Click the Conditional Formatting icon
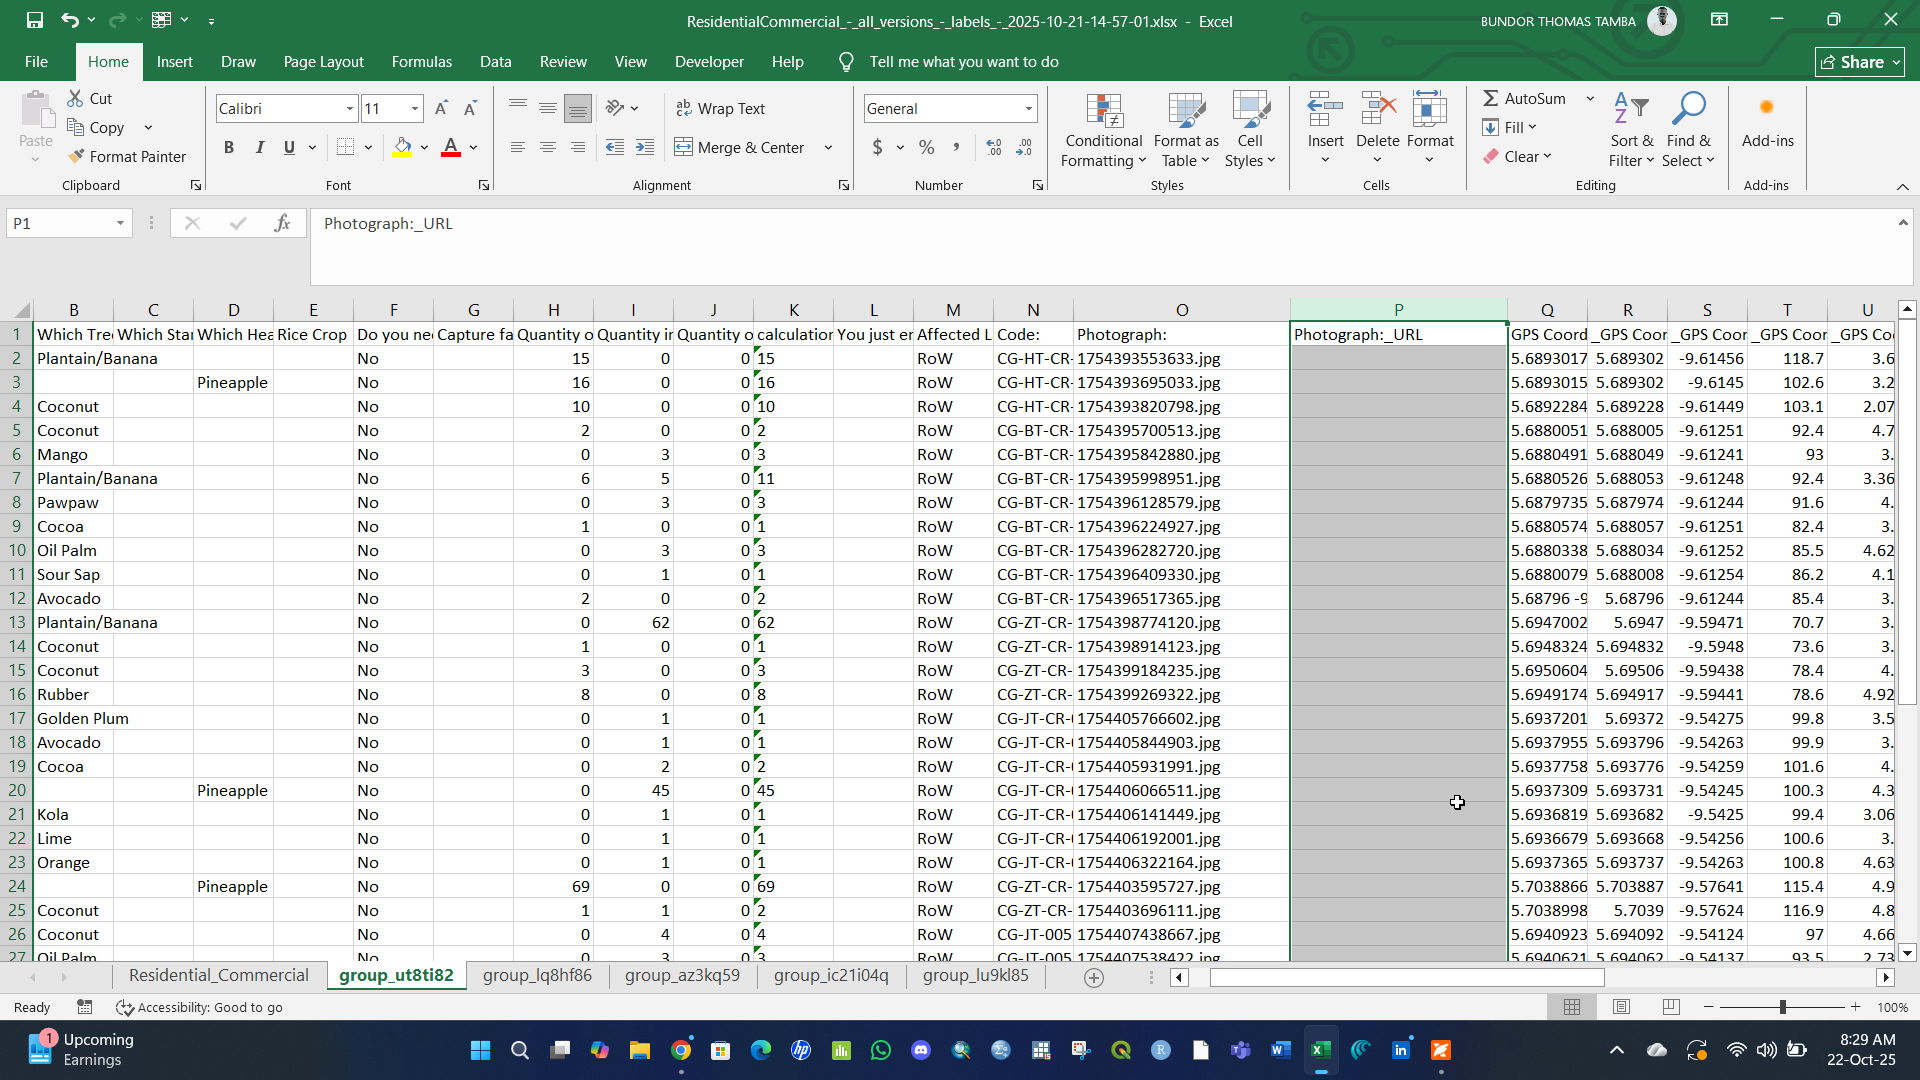This screenshot has width=1920, height=1080. pyautogui.click(x=1103, y=113)
